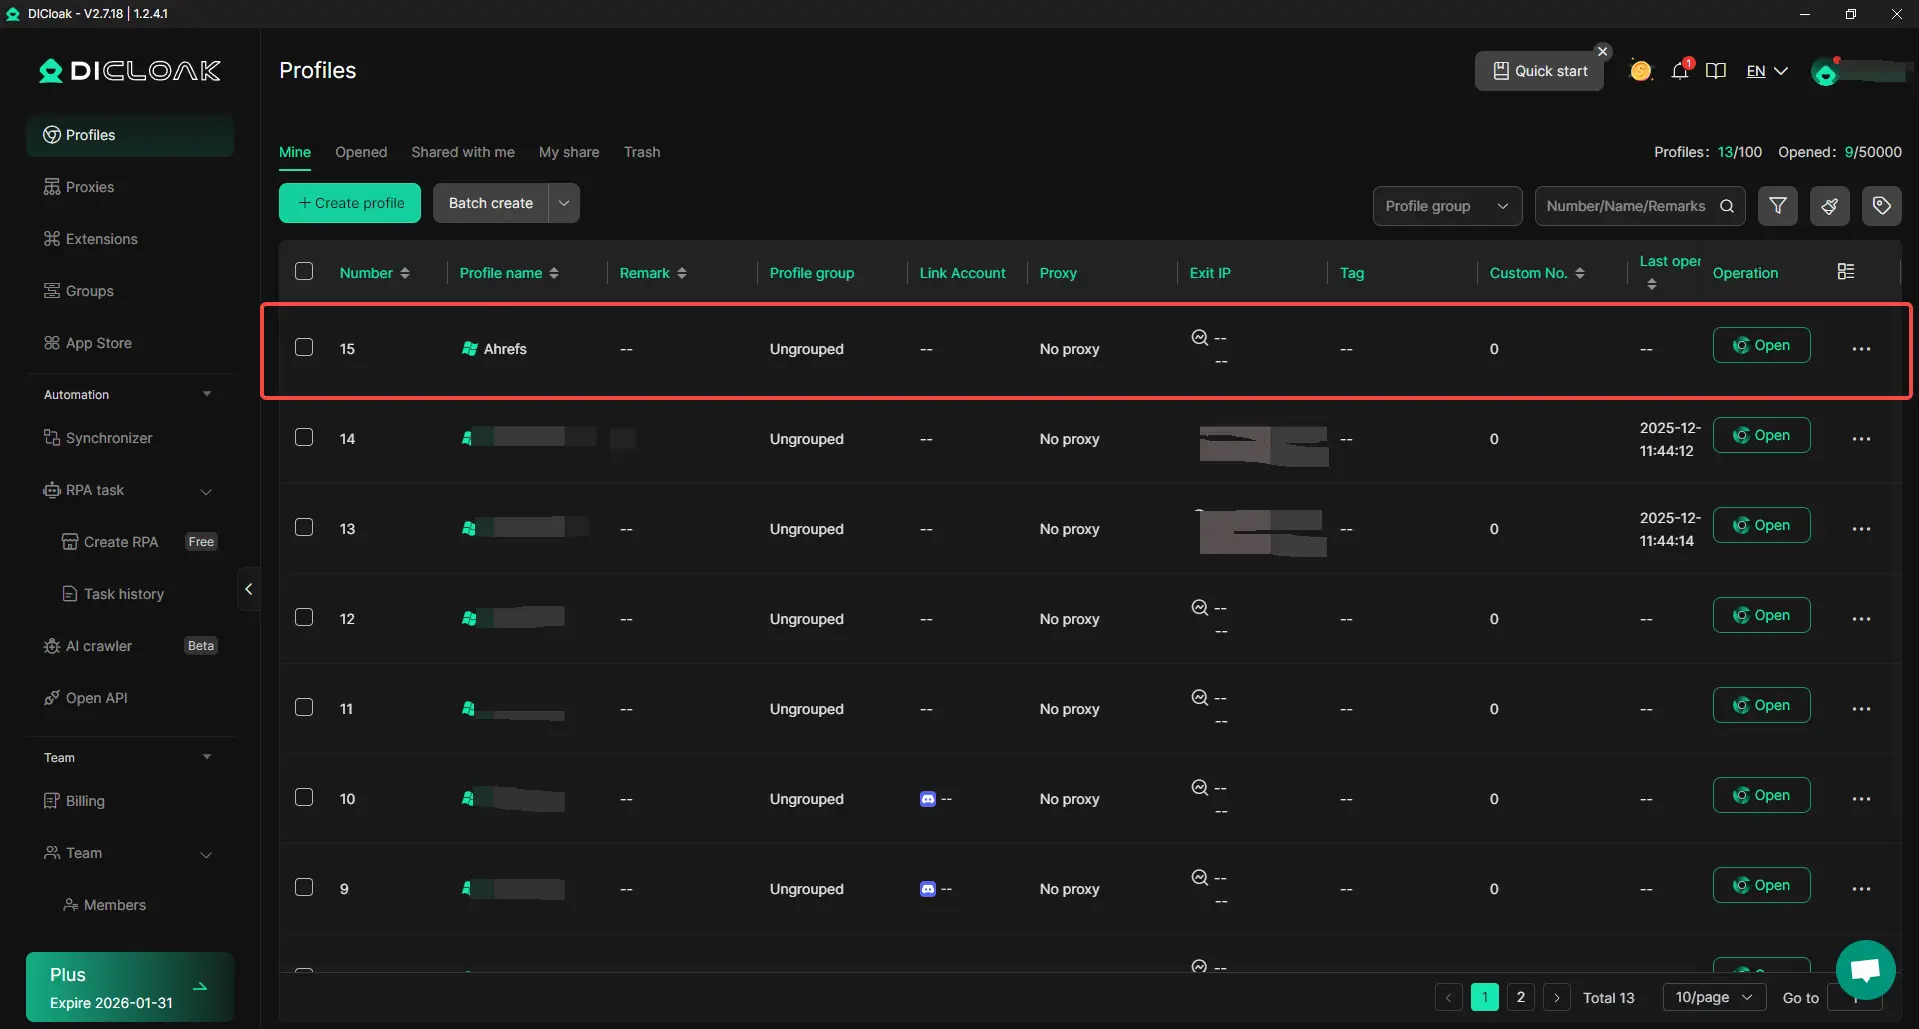
Task: Open the Profile group dropdown
Action: point(1446,206)
